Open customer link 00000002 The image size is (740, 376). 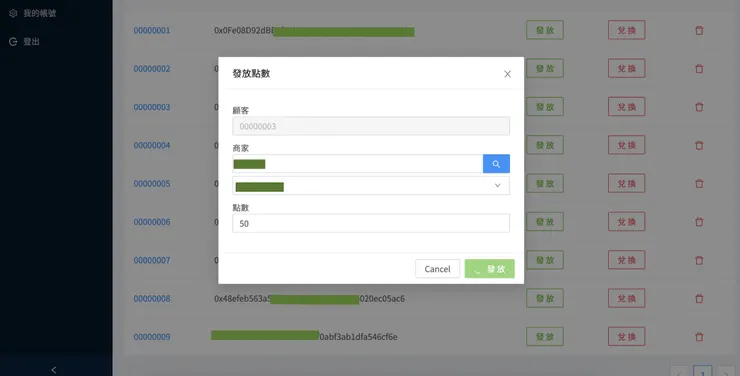coord(152,68)
